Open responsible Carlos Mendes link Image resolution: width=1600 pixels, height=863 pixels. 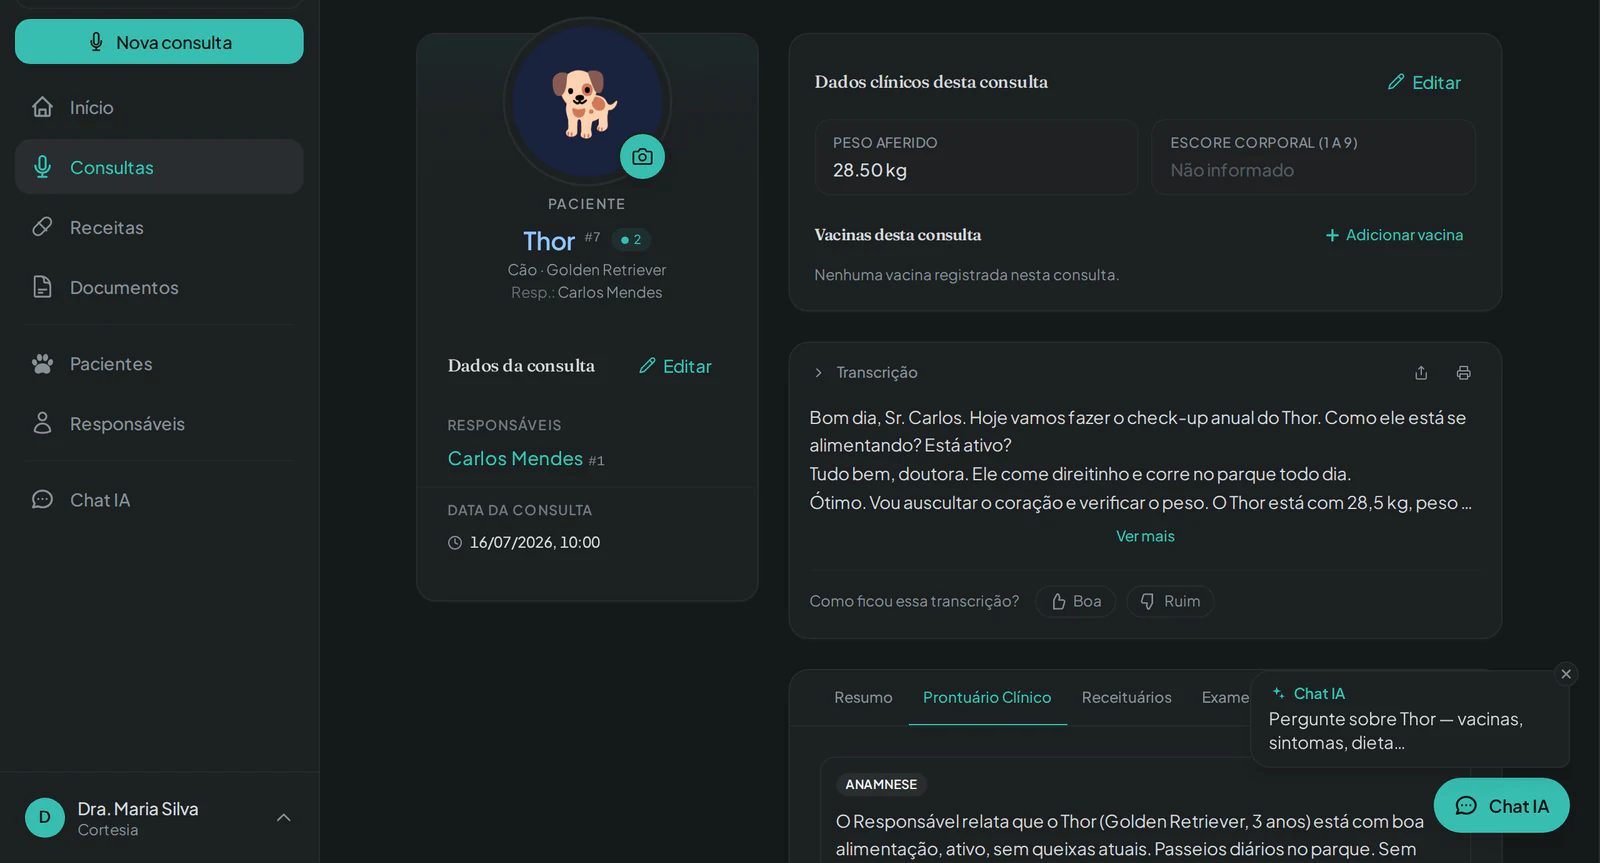click(x=515, y=458)
